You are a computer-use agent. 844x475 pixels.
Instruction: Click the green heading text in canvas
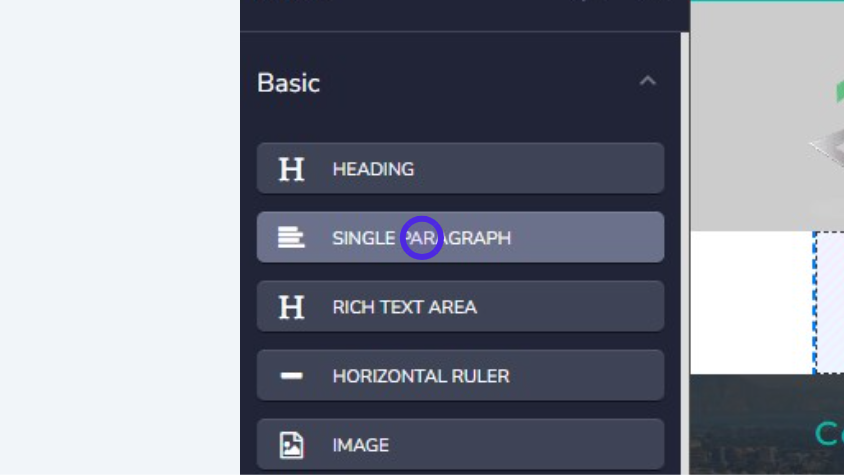pos(829,433)
